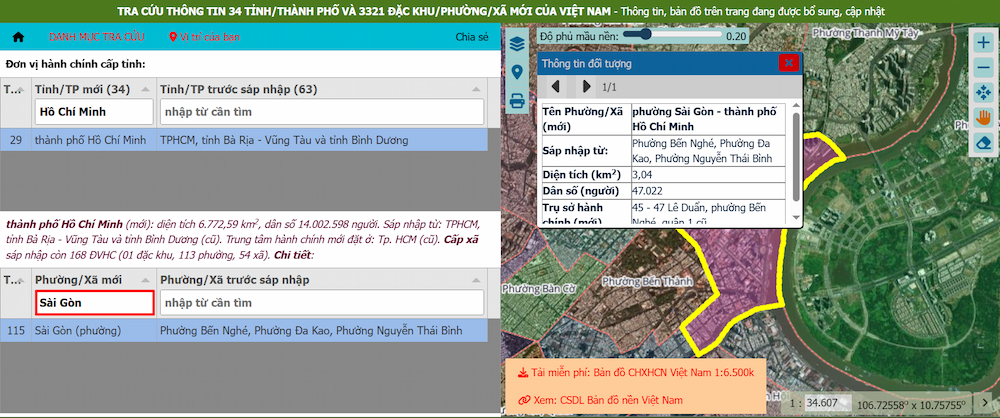Image resolution: width=1000 pixels, height=418 pixels.
Task: Activate the pan hand tool
Action: [x=983, y=118]
